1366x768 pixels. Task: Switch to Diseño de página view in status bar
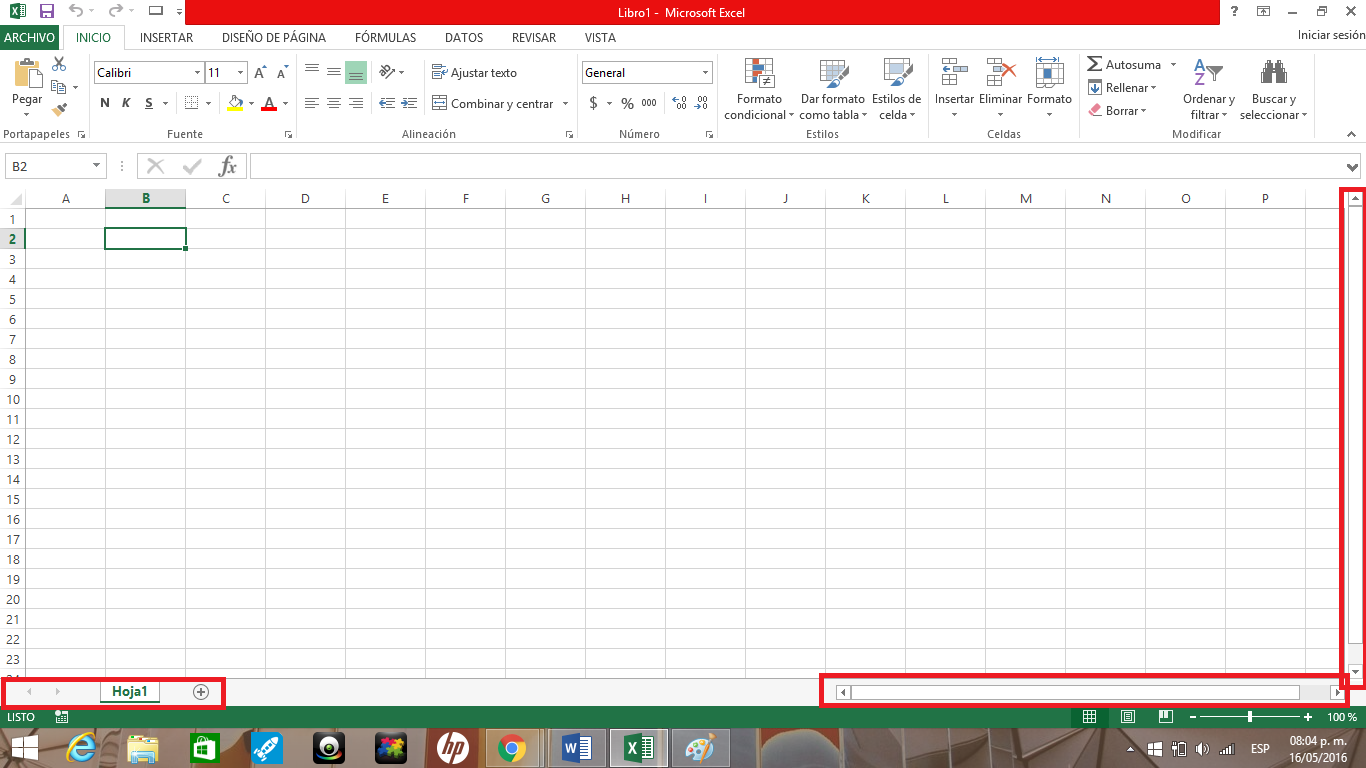(1128, 716)
